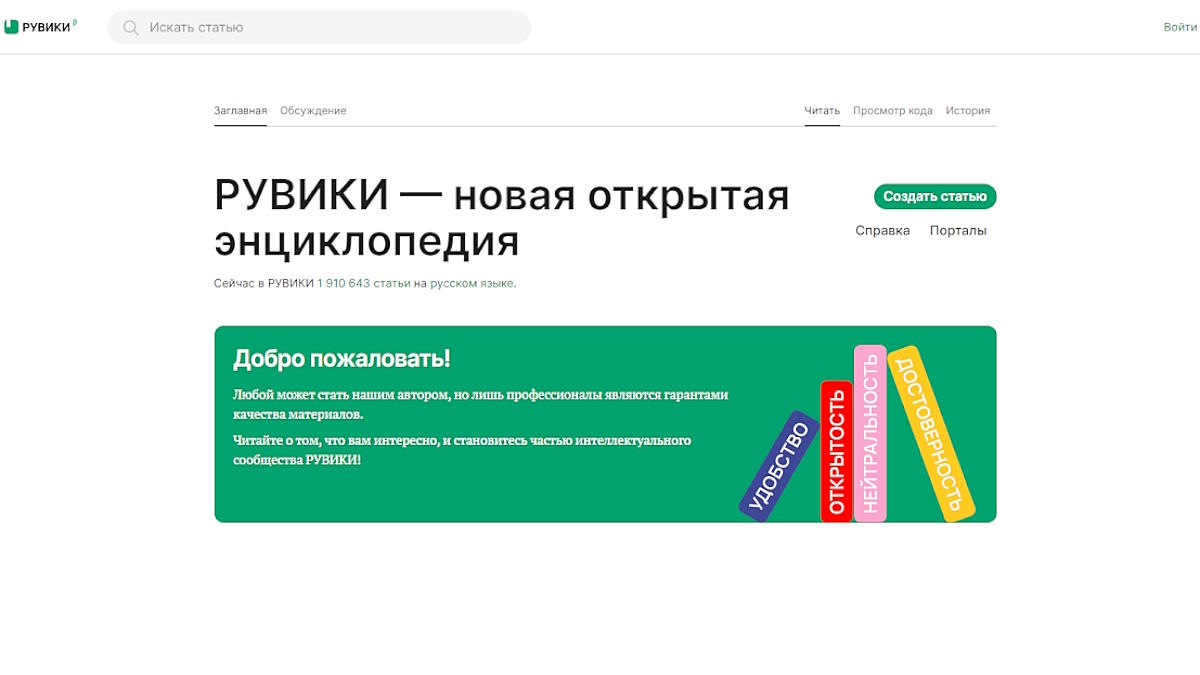Click the search magnifier icon

(131, 28)
